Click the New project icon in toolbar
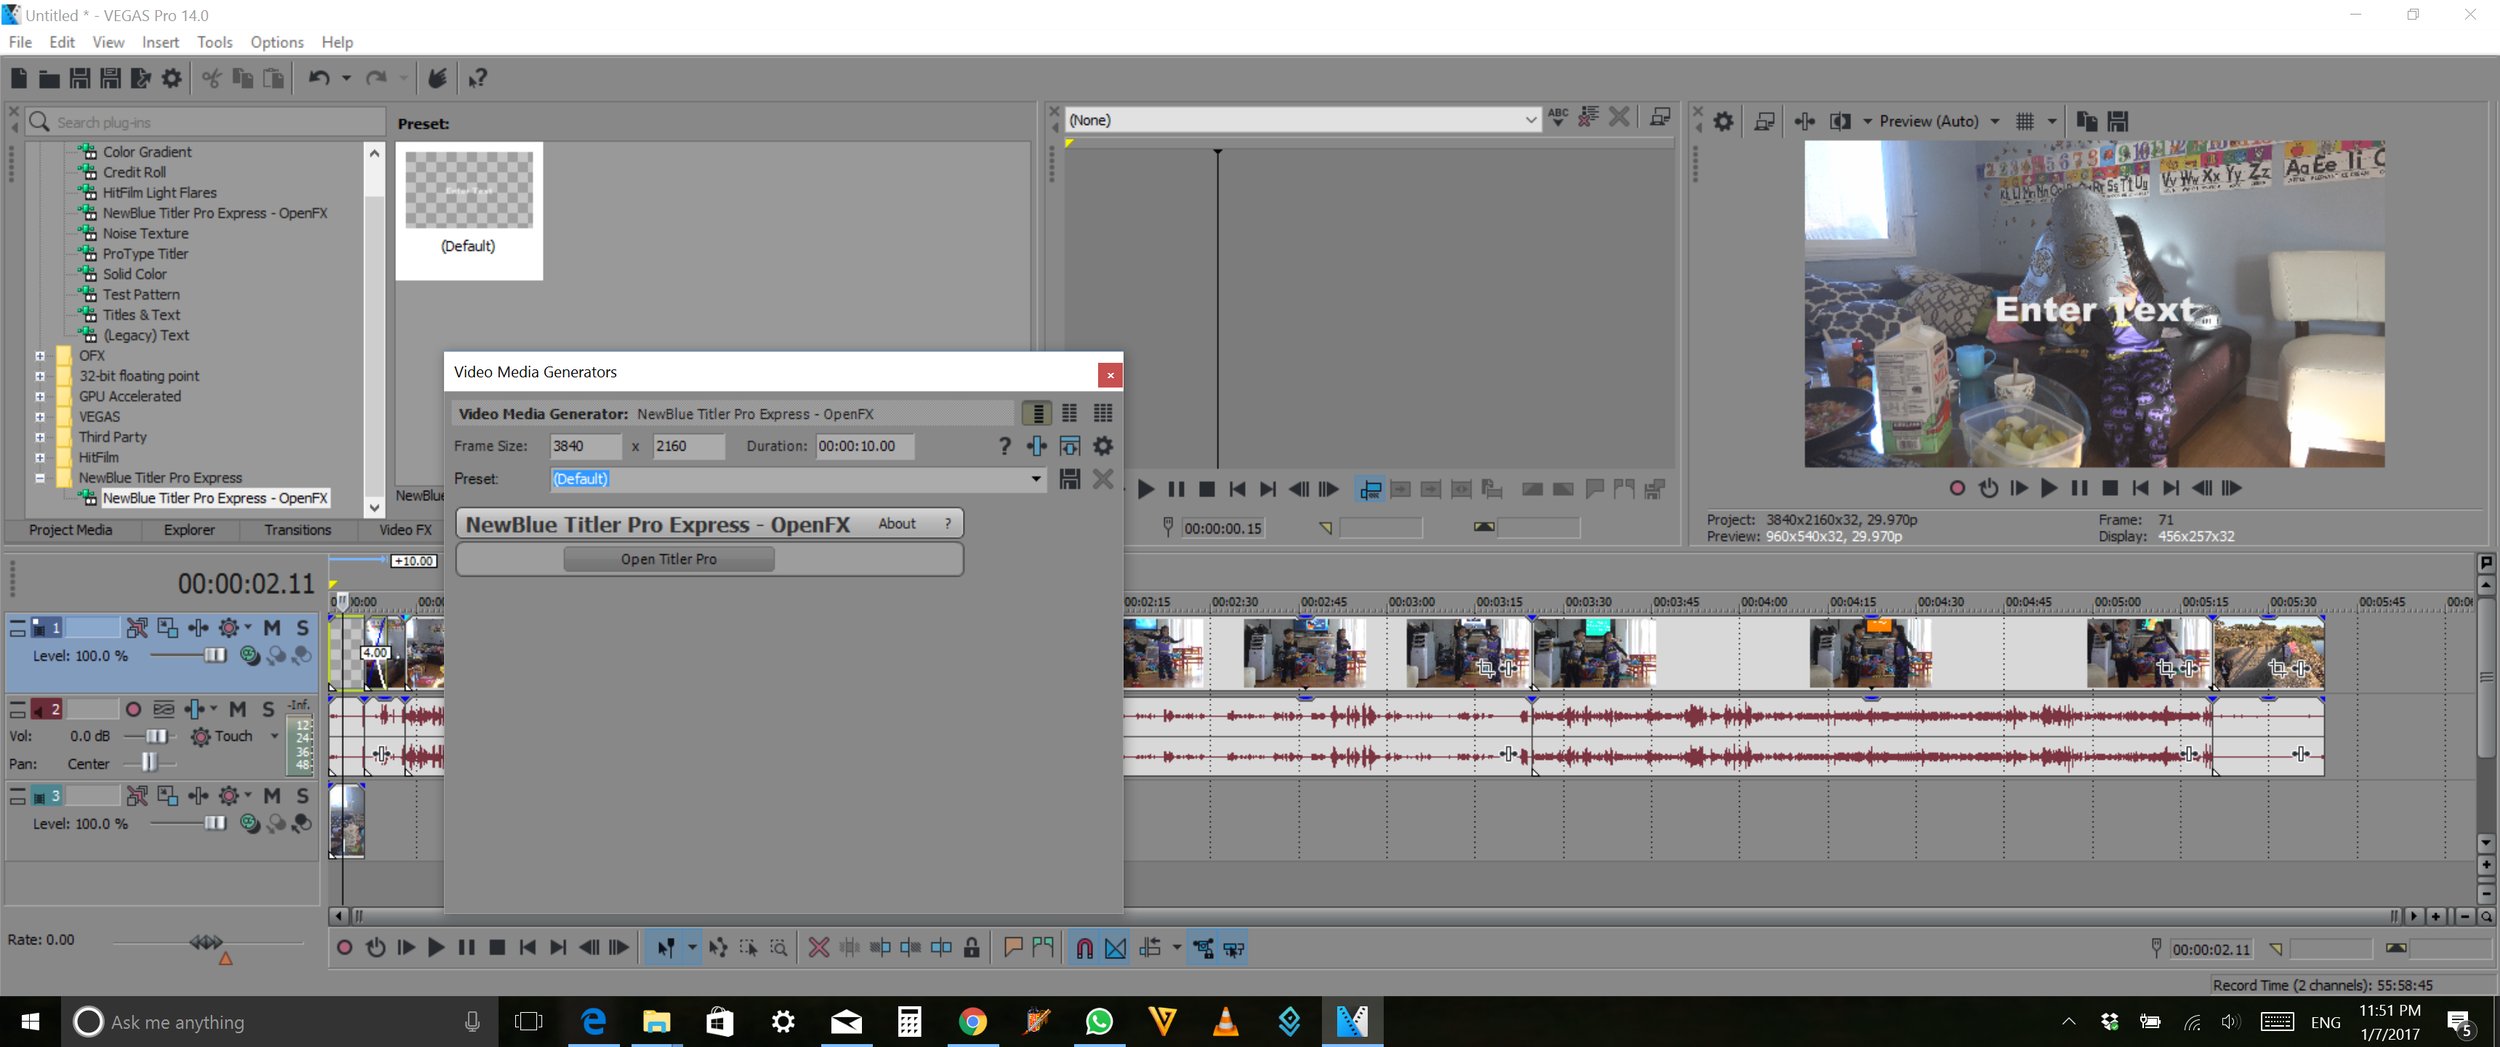The width and height of the screenshot is (2500, 1047). coord(19,78)
